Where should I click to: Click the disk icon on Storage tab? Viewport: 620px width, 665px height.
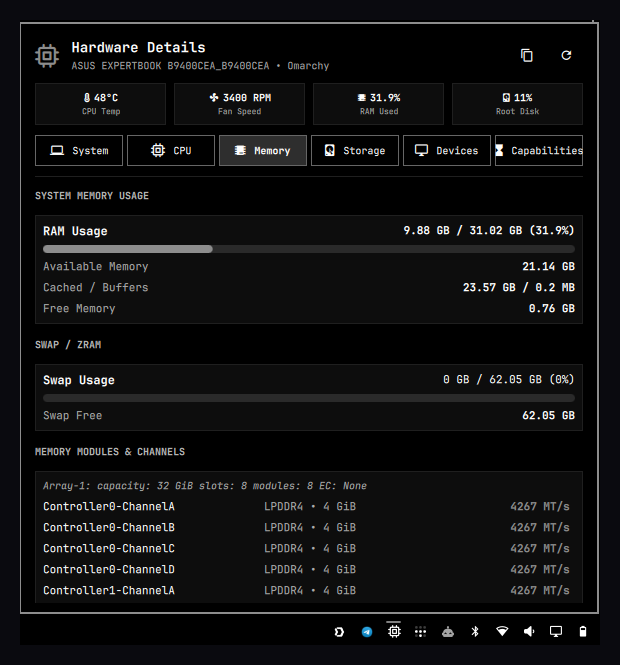(x=330, y=151)
